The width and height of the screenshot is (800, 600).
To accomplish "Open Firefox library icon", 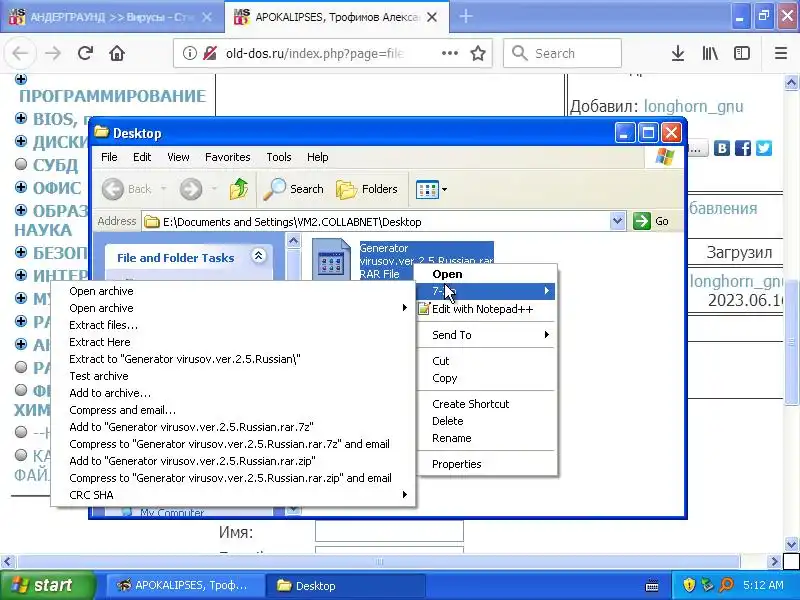I will pos(710,53).
